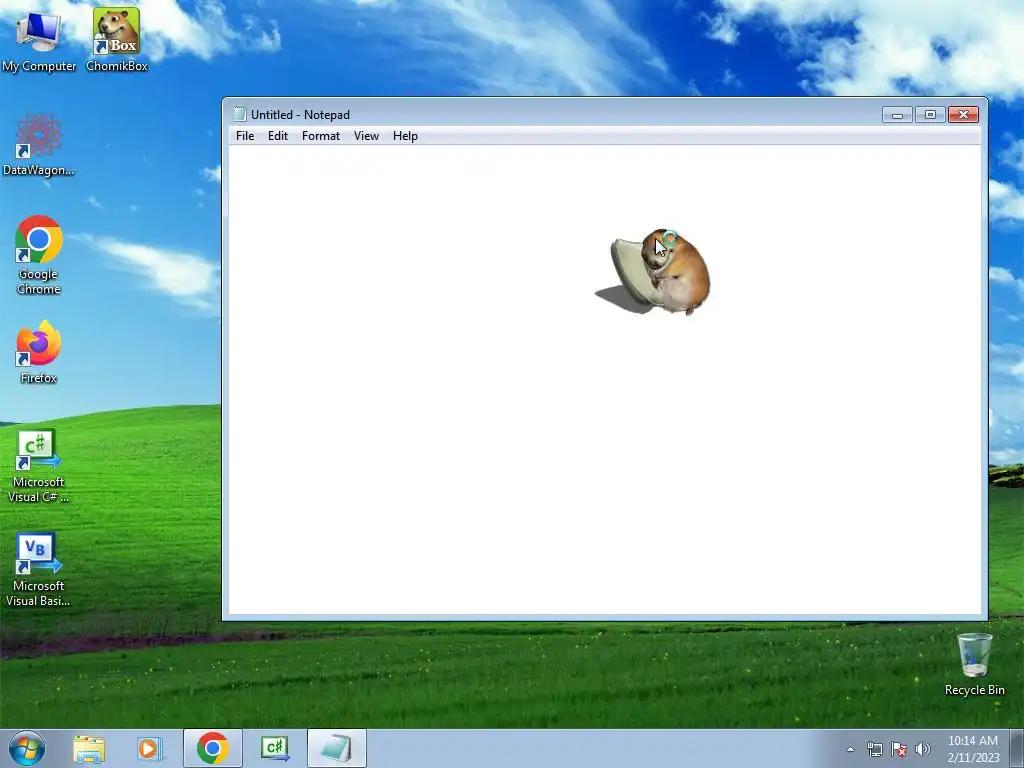
Task: Open the Windows Start menu orb
Action: [x=27, y=748]
